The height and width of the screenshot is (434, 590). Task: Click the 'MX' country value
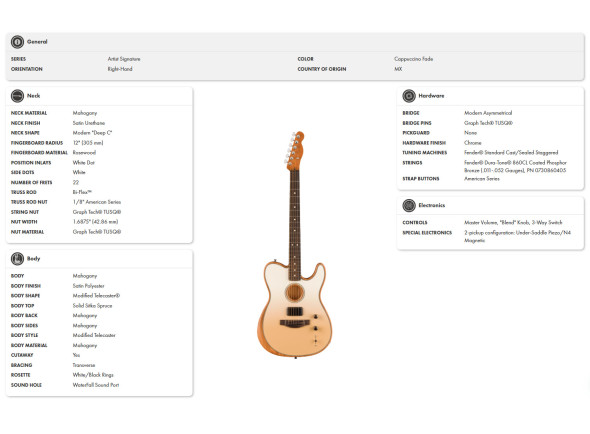click(398, 69)
